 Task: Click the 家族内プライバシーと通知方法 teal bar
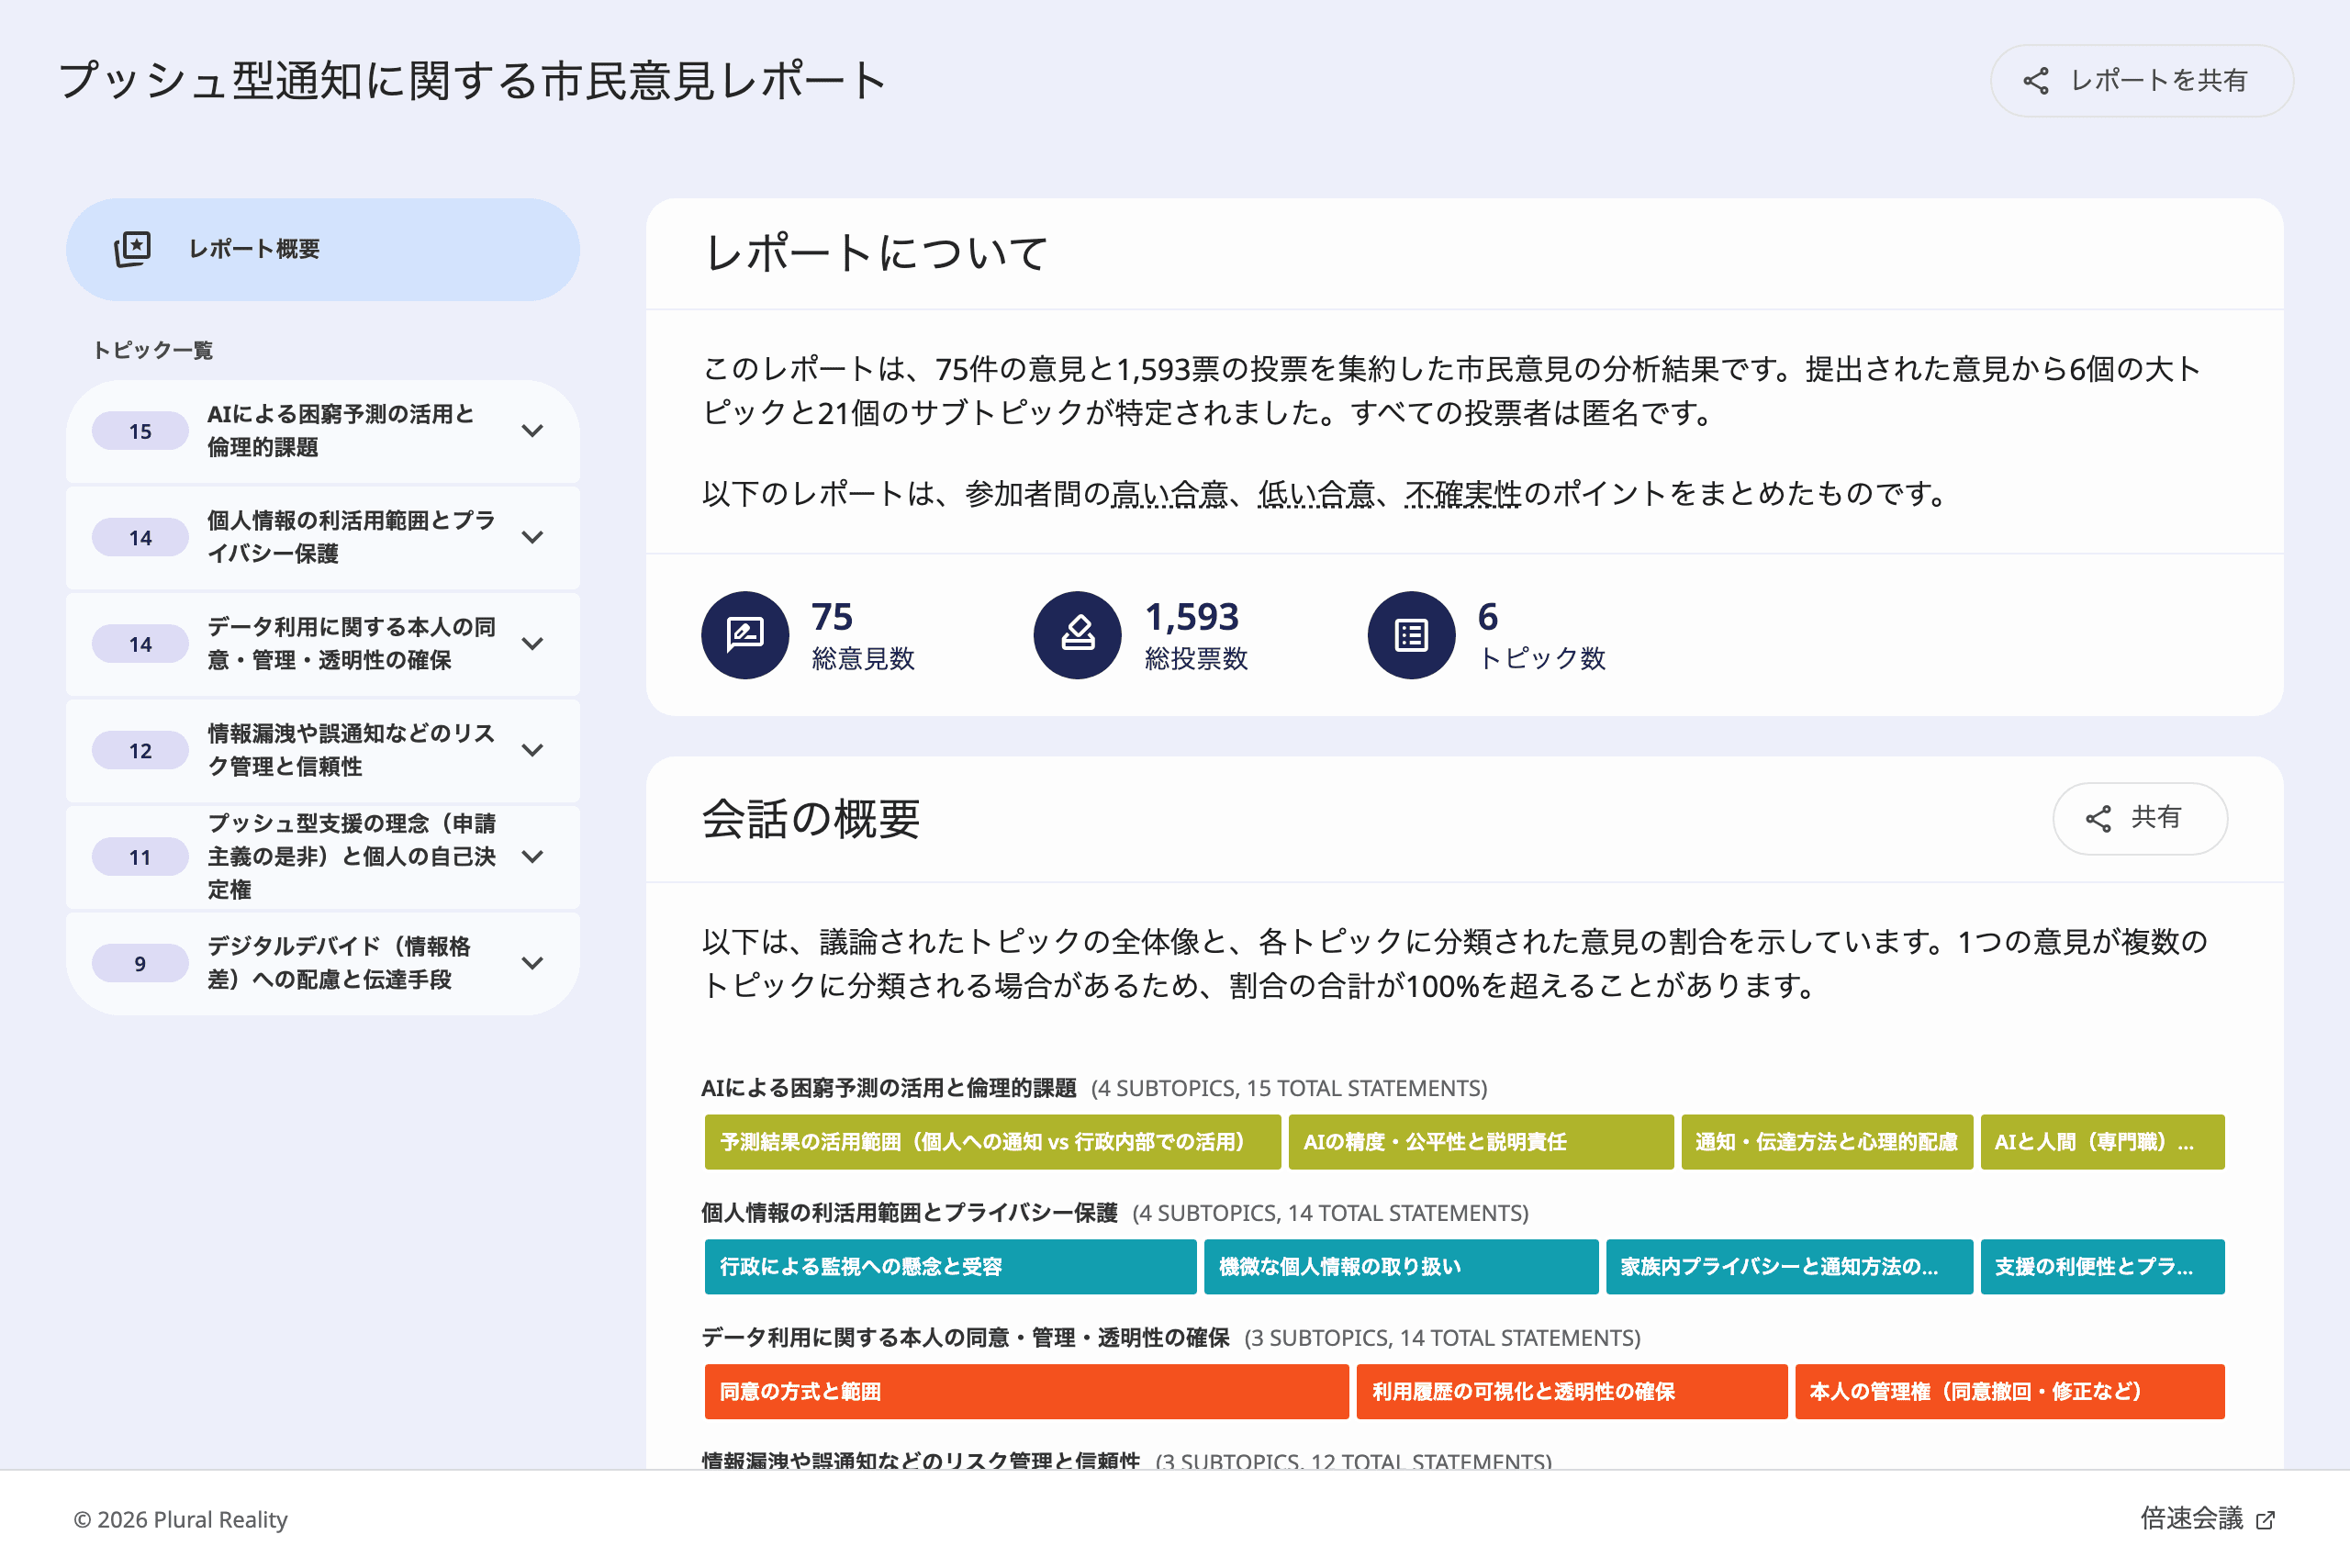[x=1789, y=1267]
